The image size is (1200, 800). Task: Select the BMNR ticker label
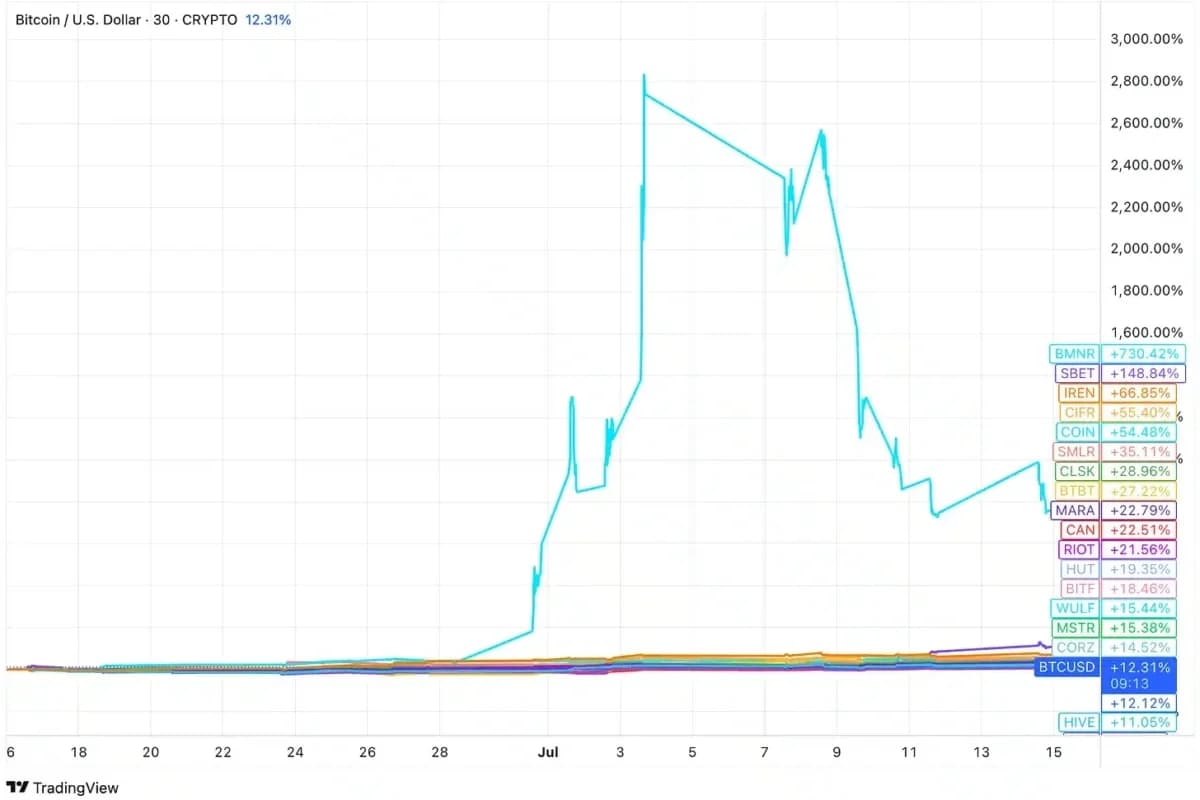point(1075,354)
